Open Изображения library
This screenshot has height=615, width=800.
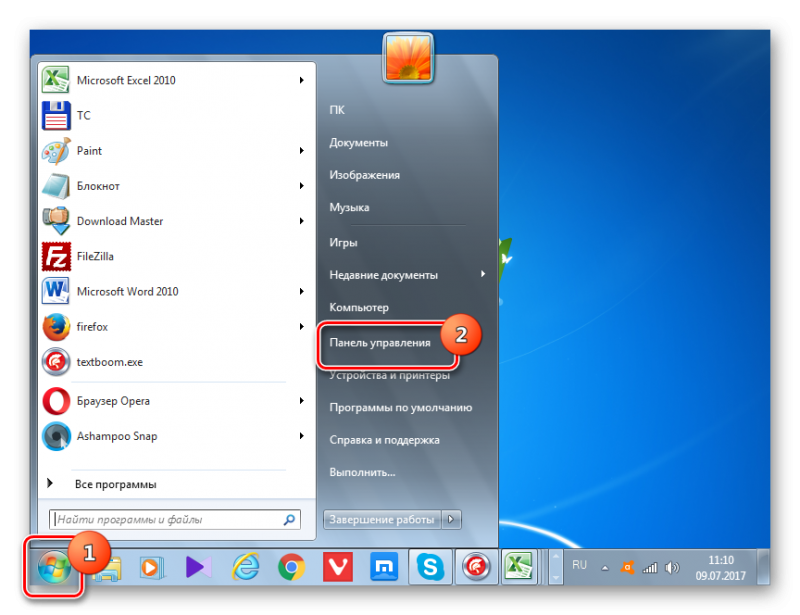(364, 175)
